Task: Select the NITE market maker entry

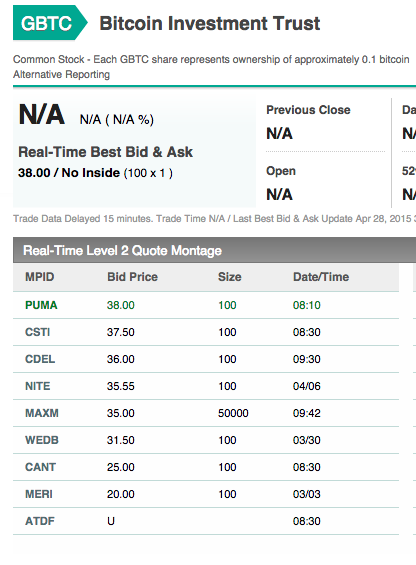Action: 37,386
